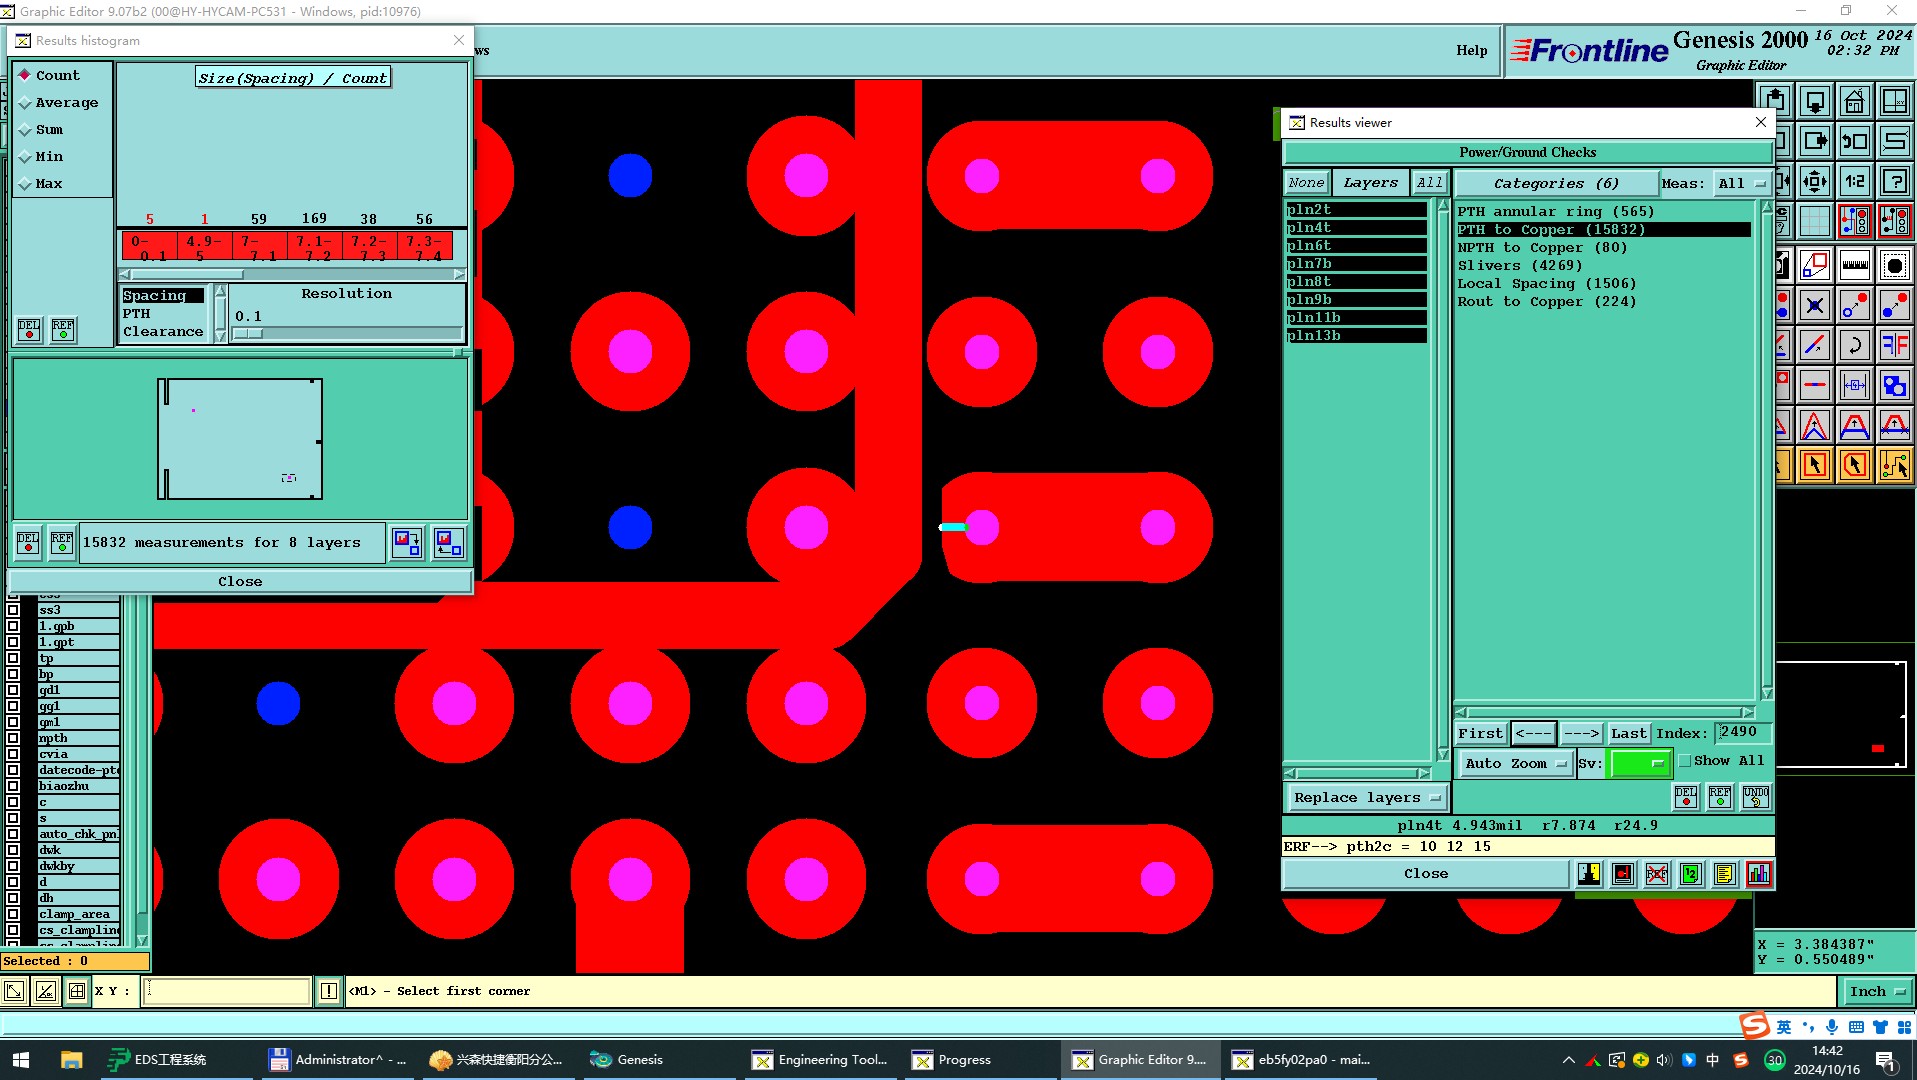Click the ruler measurement tool icon

(1854, 265)
